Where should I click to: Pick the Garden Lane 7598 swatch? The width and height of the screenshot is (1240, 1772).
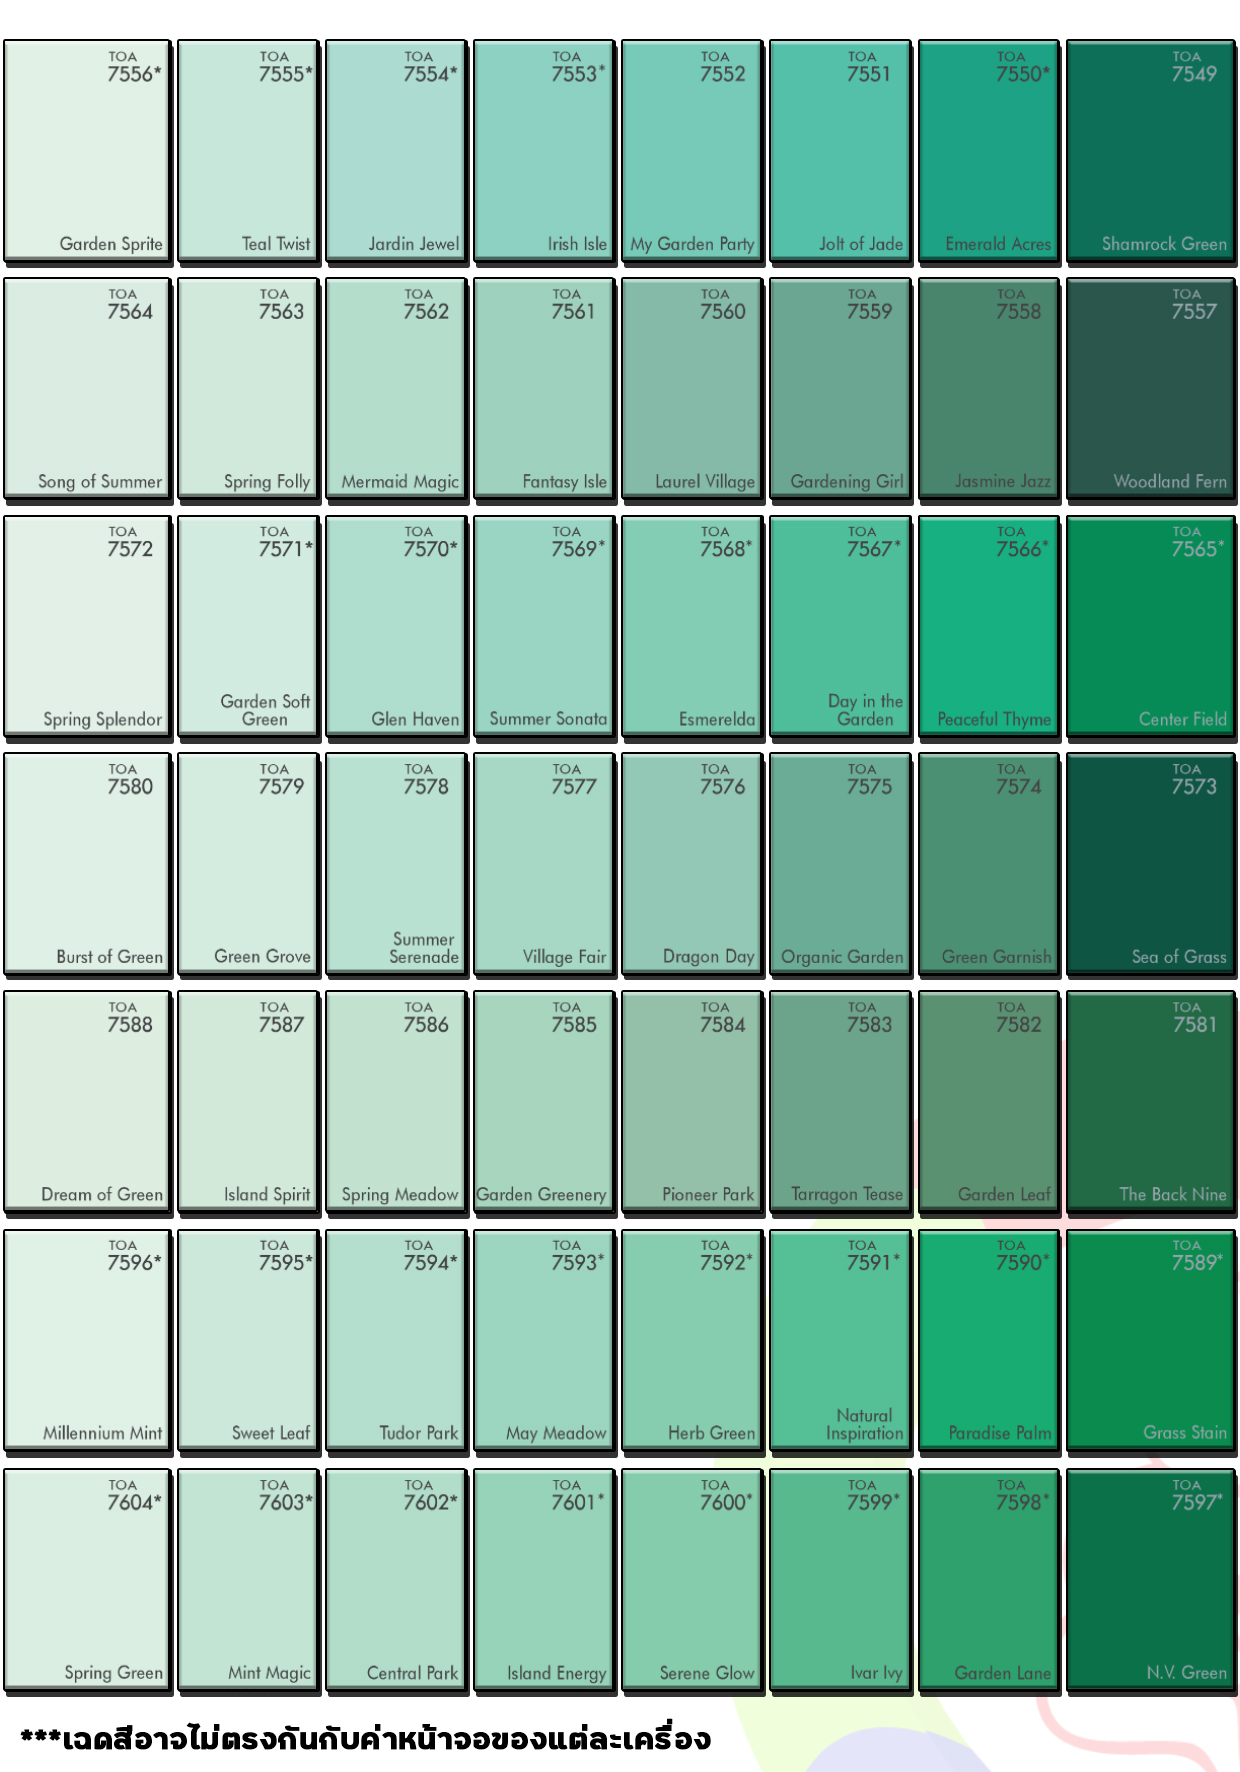point(989,1580)
